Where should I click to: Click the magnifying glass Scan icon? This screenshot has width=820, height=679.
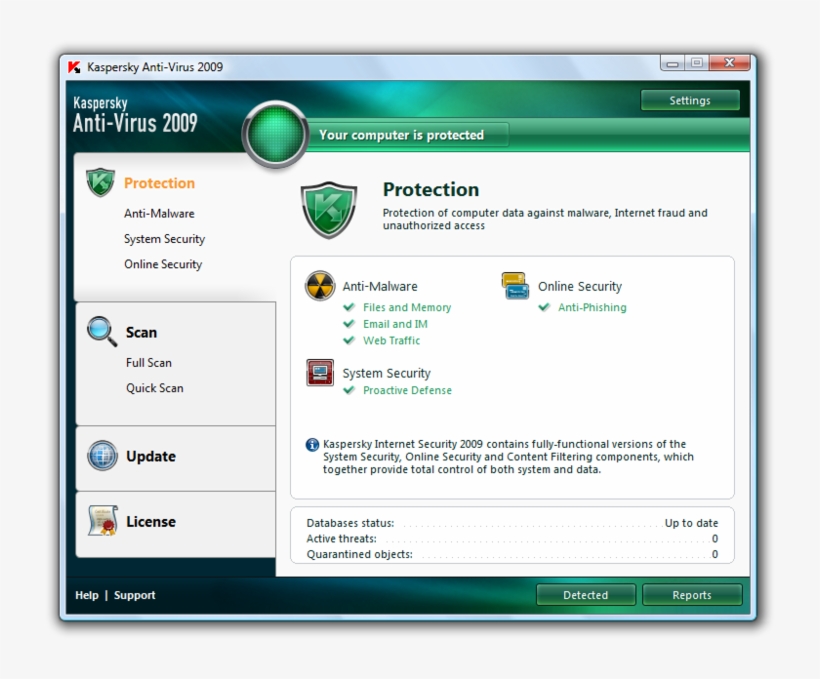coord(102,331)
